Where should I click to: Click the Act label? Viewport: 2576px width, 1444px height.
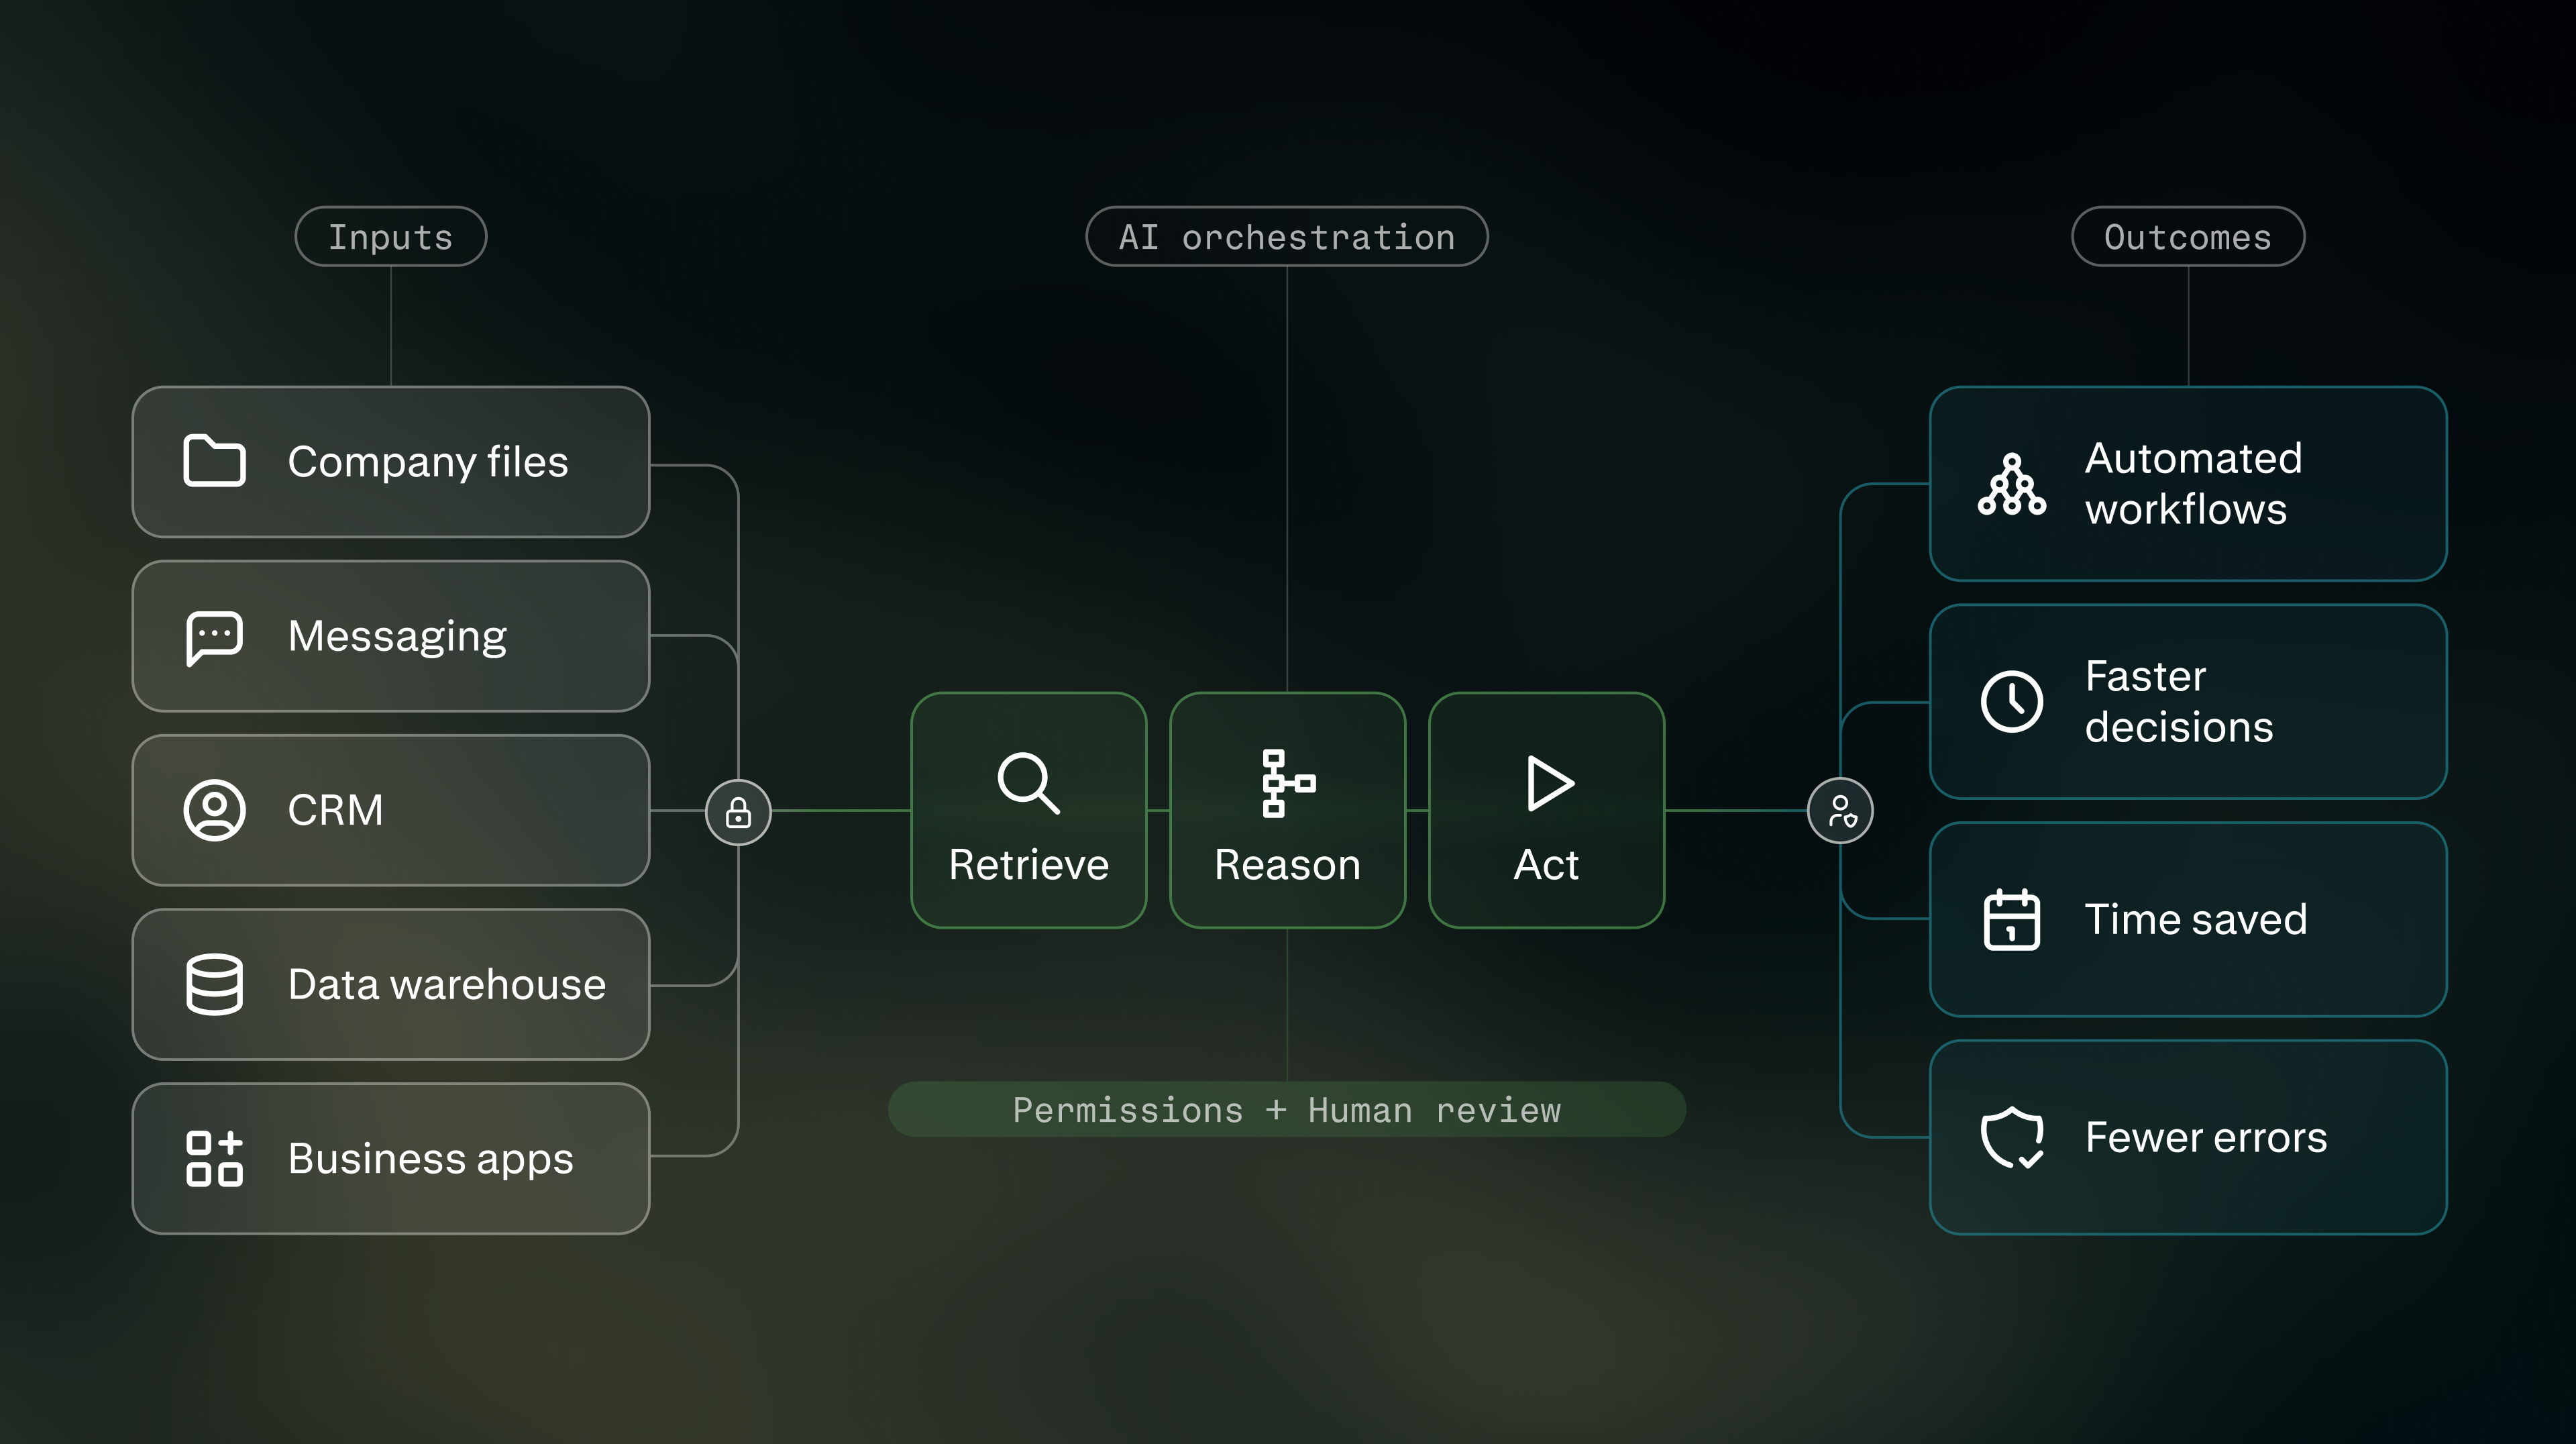[1546, 865]
